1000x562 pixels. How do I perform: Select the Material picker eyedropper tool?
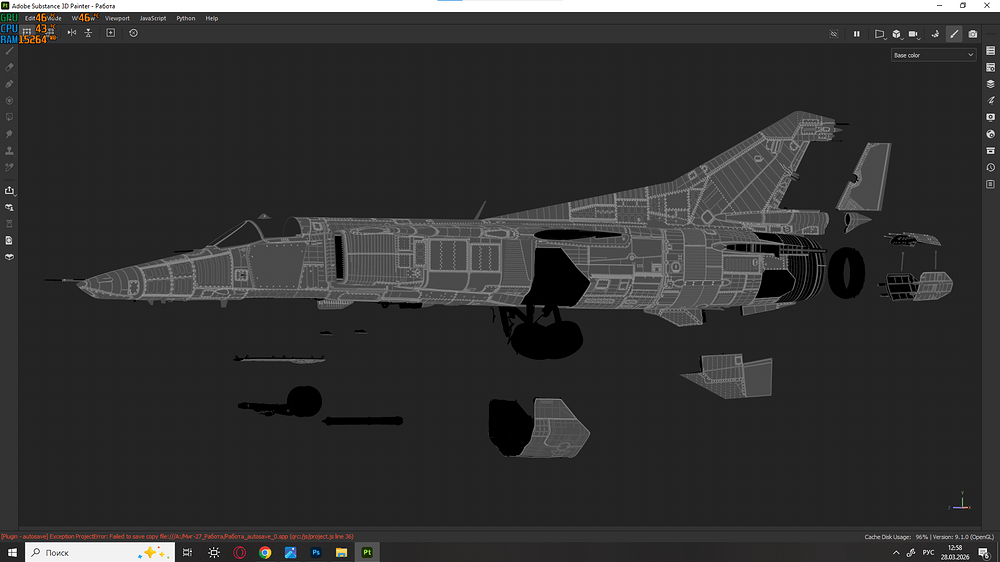coord(9,168)
